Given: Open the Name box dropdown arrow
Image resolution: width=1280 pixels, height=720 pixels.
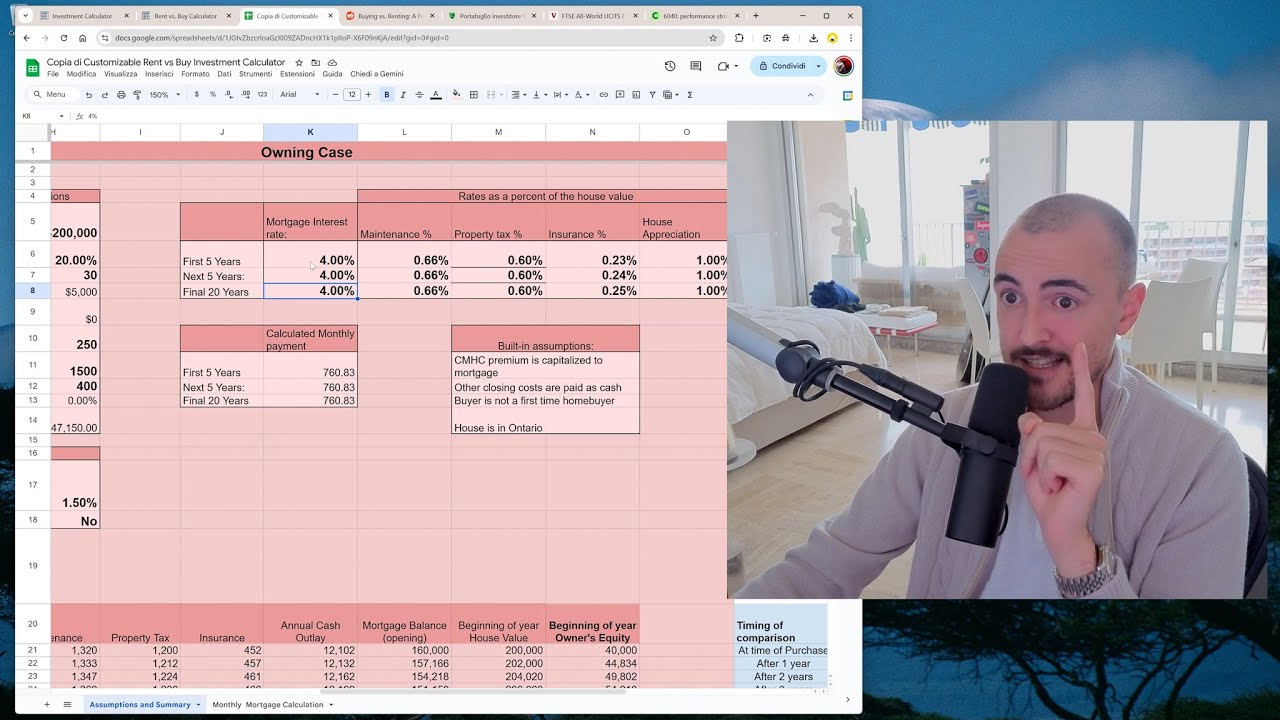Looking at the screenshot, I should pyautogui.click(x=61, y=116).
